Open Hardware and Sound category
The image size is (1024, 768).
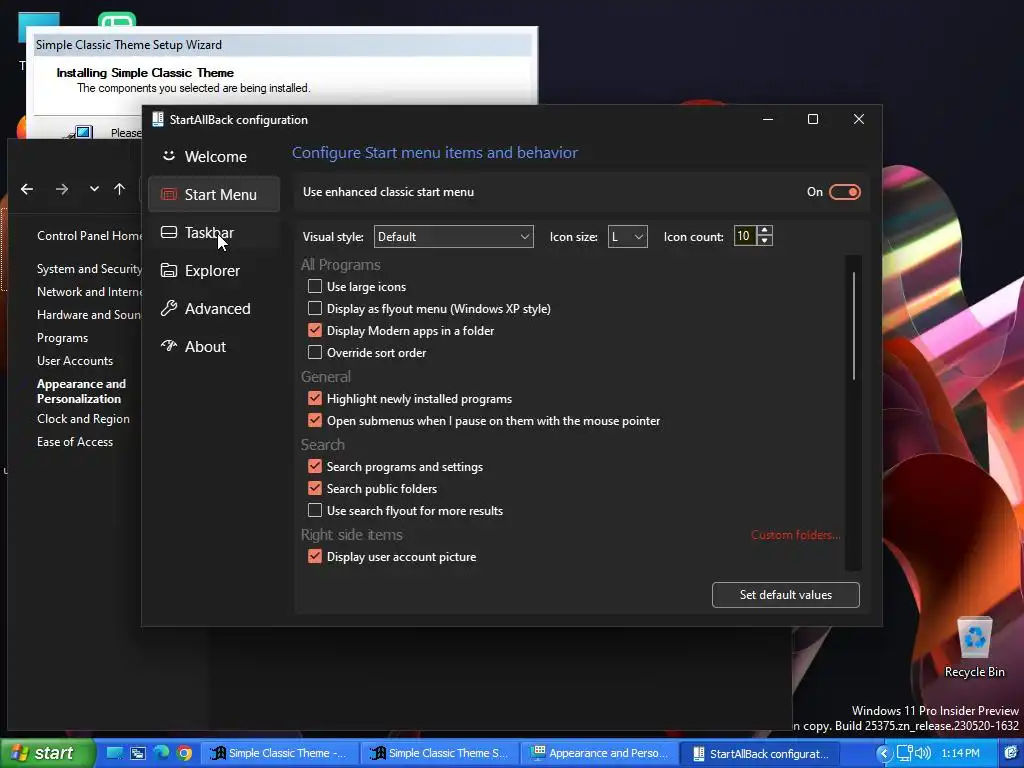pos(89,315)
